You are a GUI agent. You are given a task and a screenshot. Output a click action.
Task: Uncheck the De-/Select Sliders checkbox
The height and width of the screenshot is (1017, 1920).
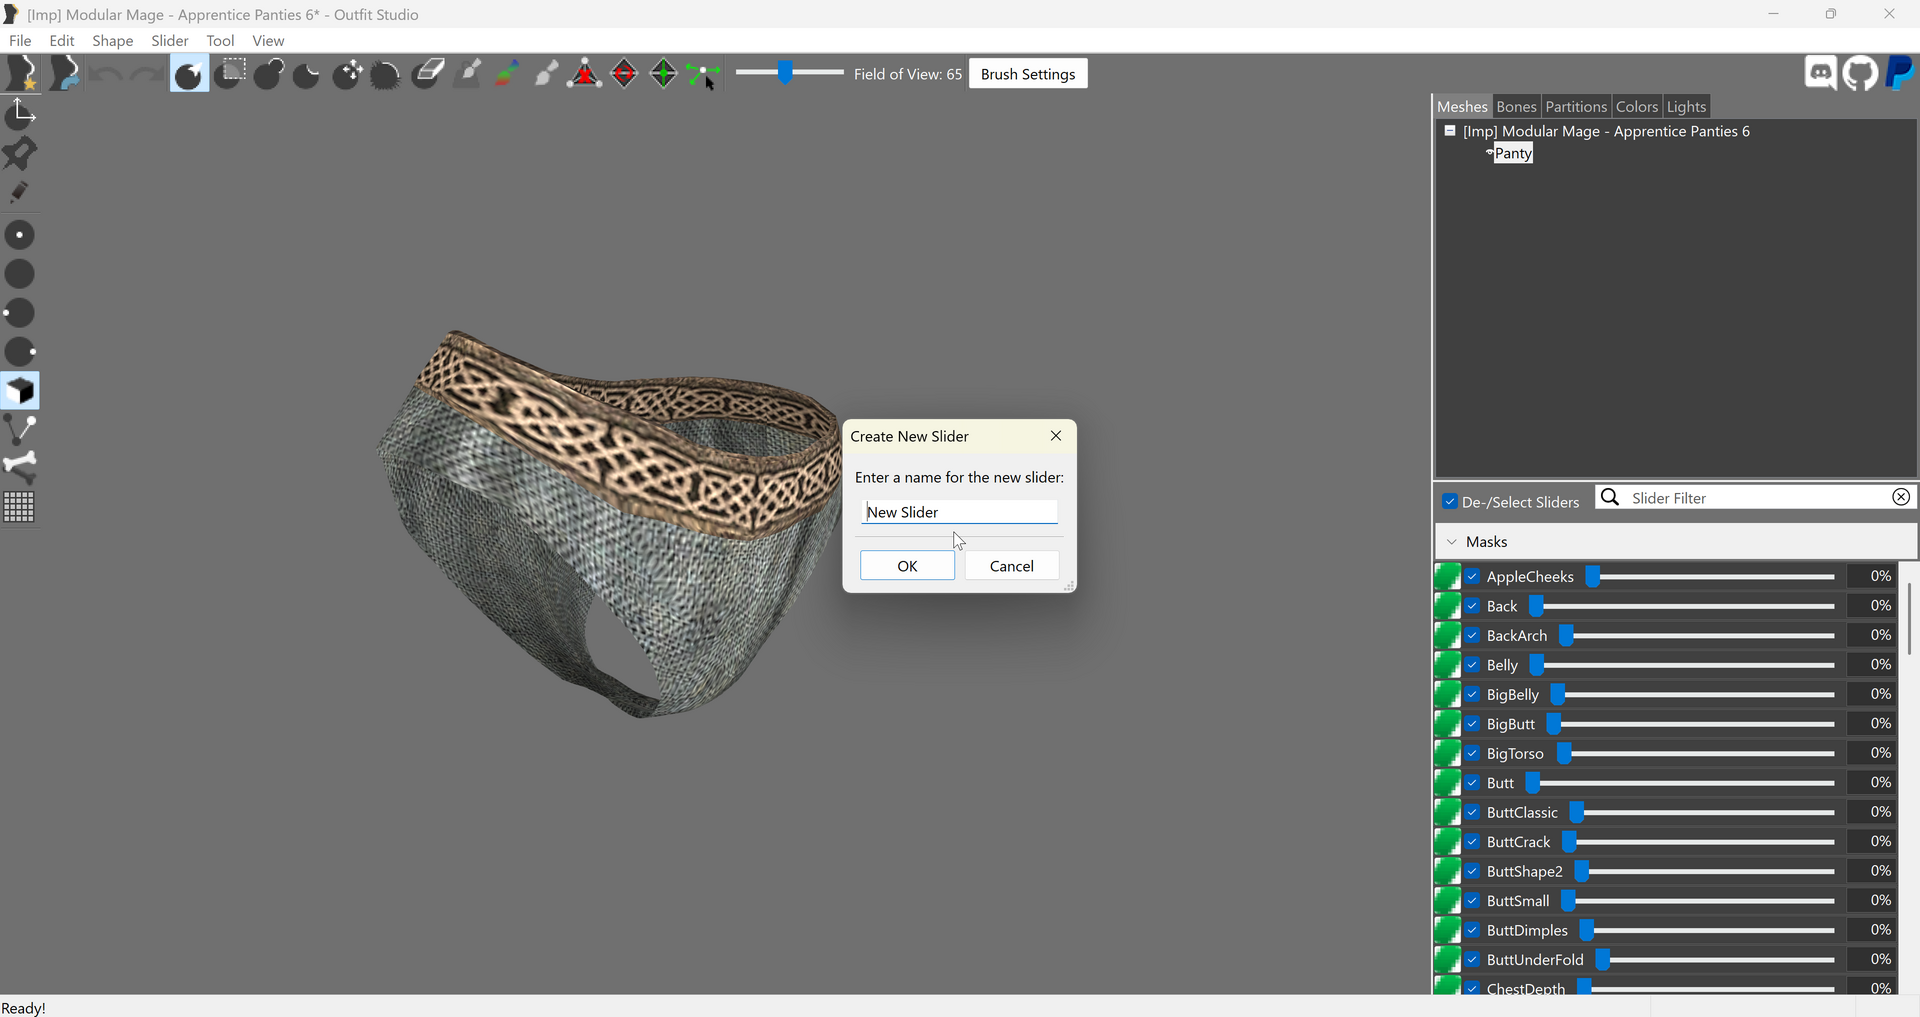coord(1450,502)
